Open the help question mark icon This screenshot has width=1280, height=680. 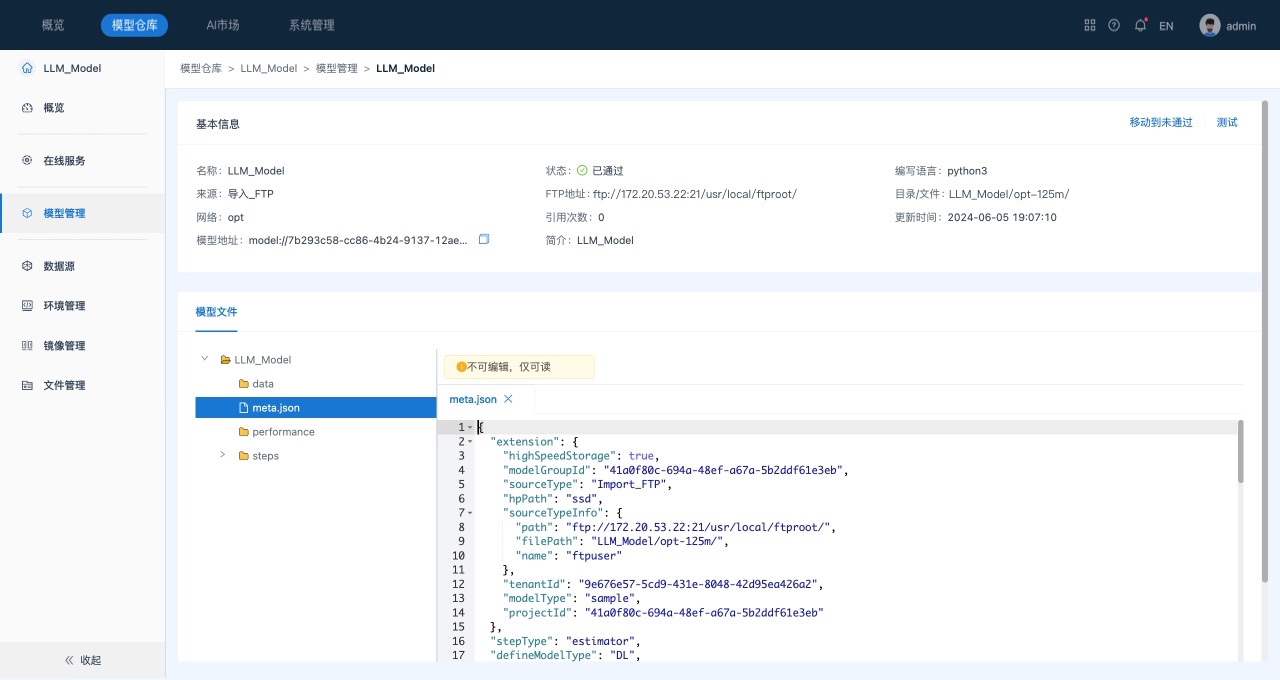tap(1114, 25)
